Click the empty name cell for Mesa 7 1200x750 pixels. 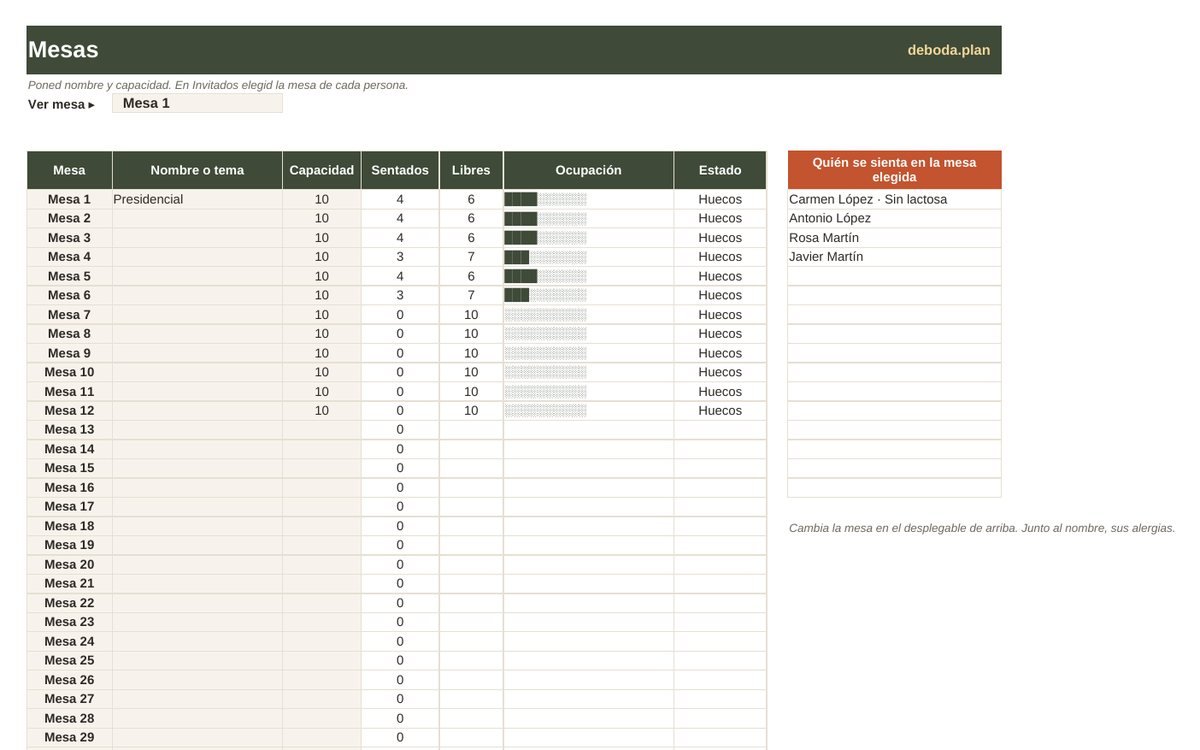[x=197, y=314]
